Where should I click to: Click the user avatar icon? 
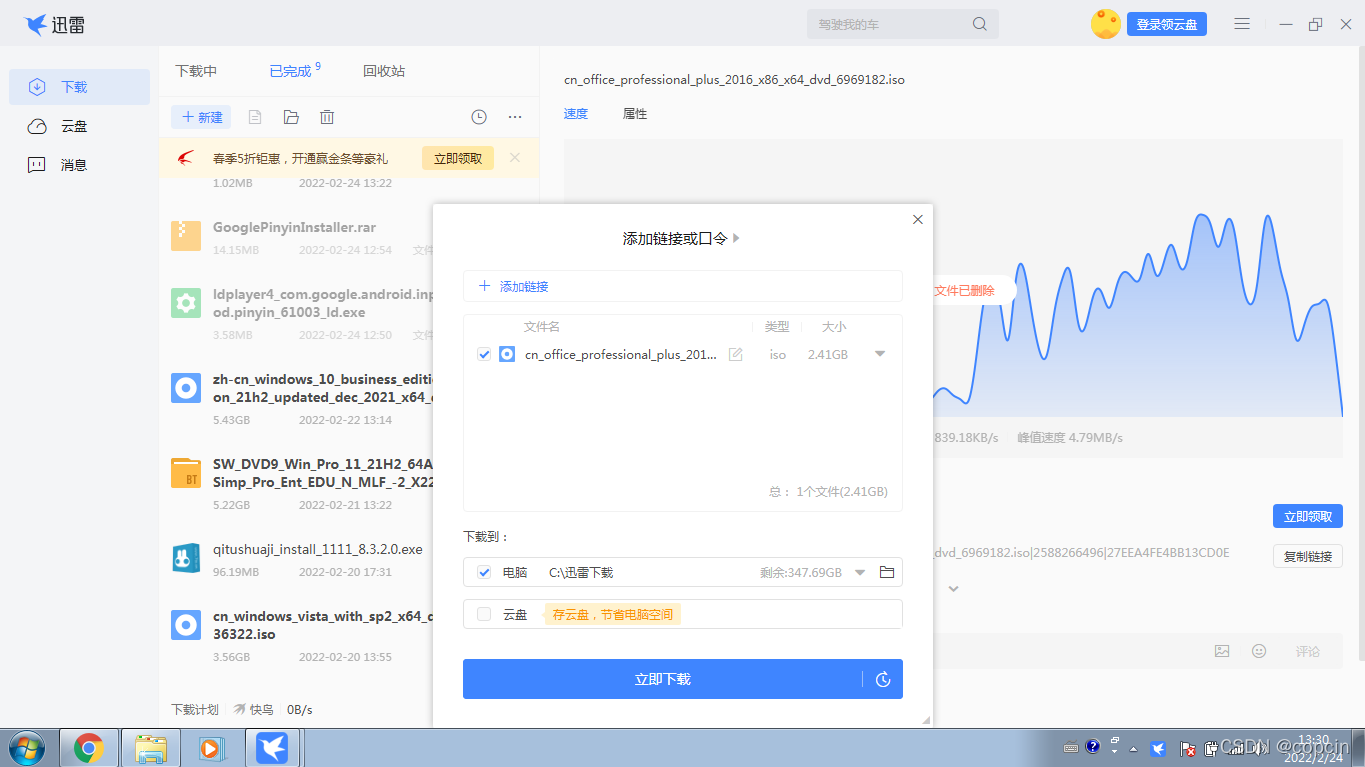click(1106, 24)
